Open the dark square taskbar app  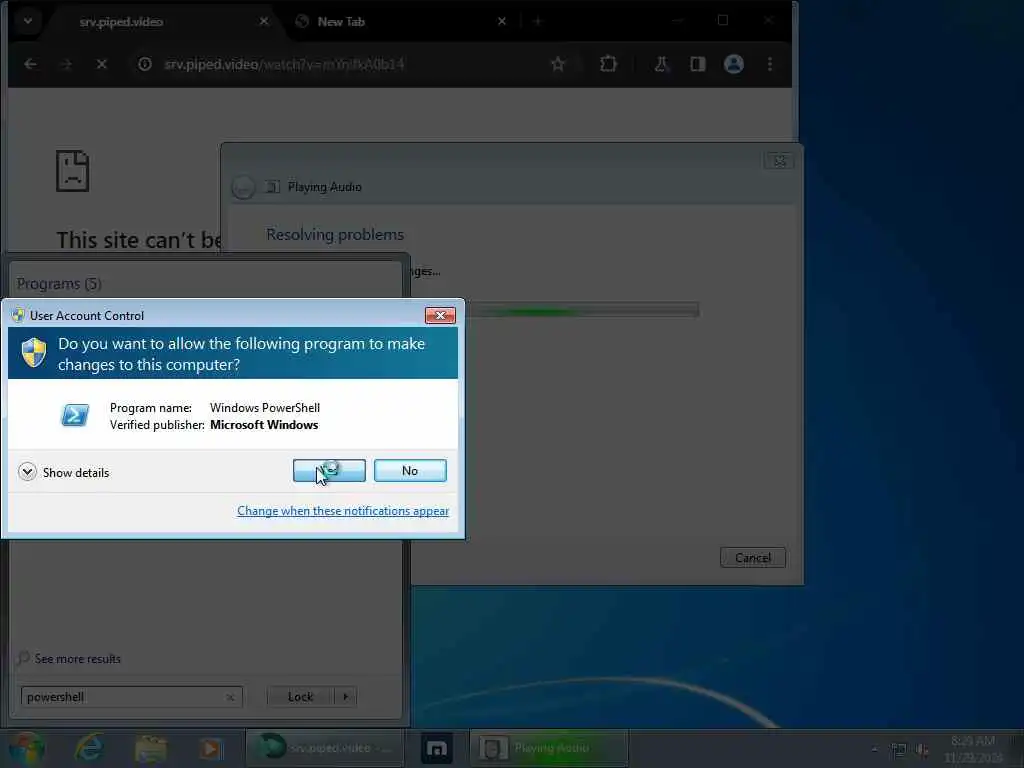point(436,748)
